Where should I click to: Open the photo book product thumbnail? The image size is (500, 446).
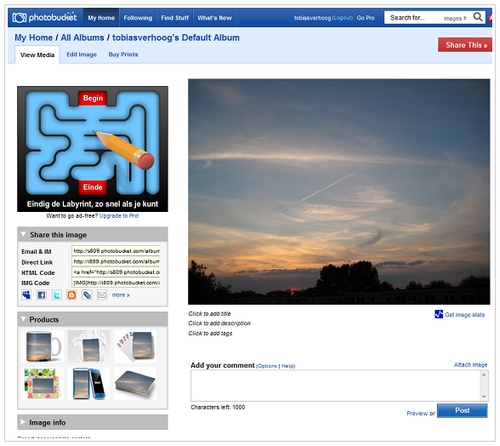[135, 384]
